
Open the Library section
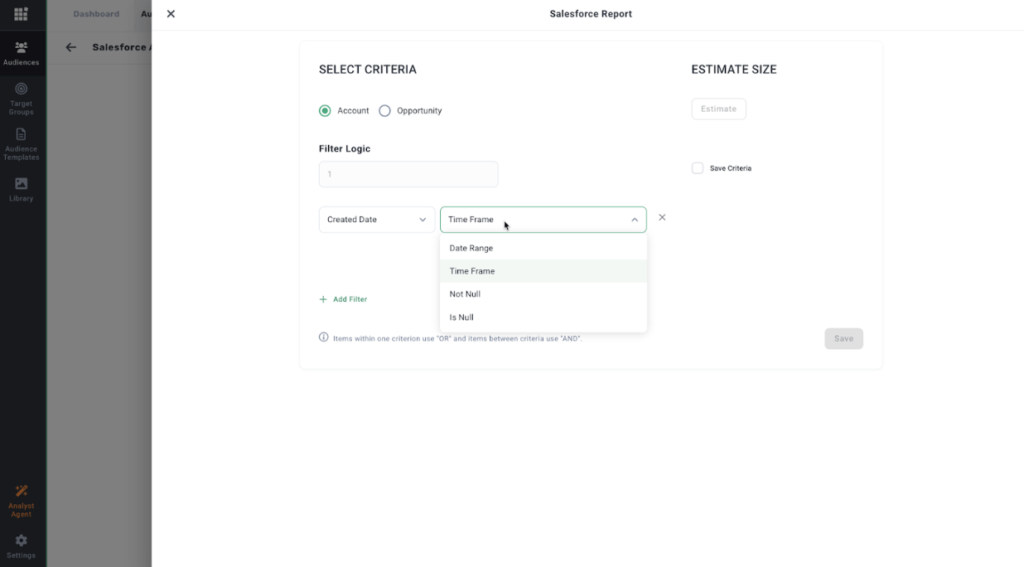[21, 189]
